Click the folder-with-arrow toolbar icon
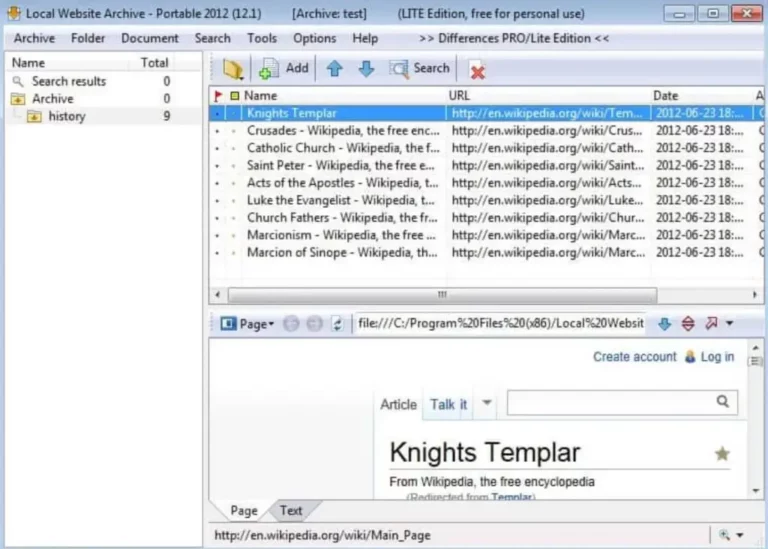Image resolution: width=768 pixels, height=549 pixels. tap(233, 69)
